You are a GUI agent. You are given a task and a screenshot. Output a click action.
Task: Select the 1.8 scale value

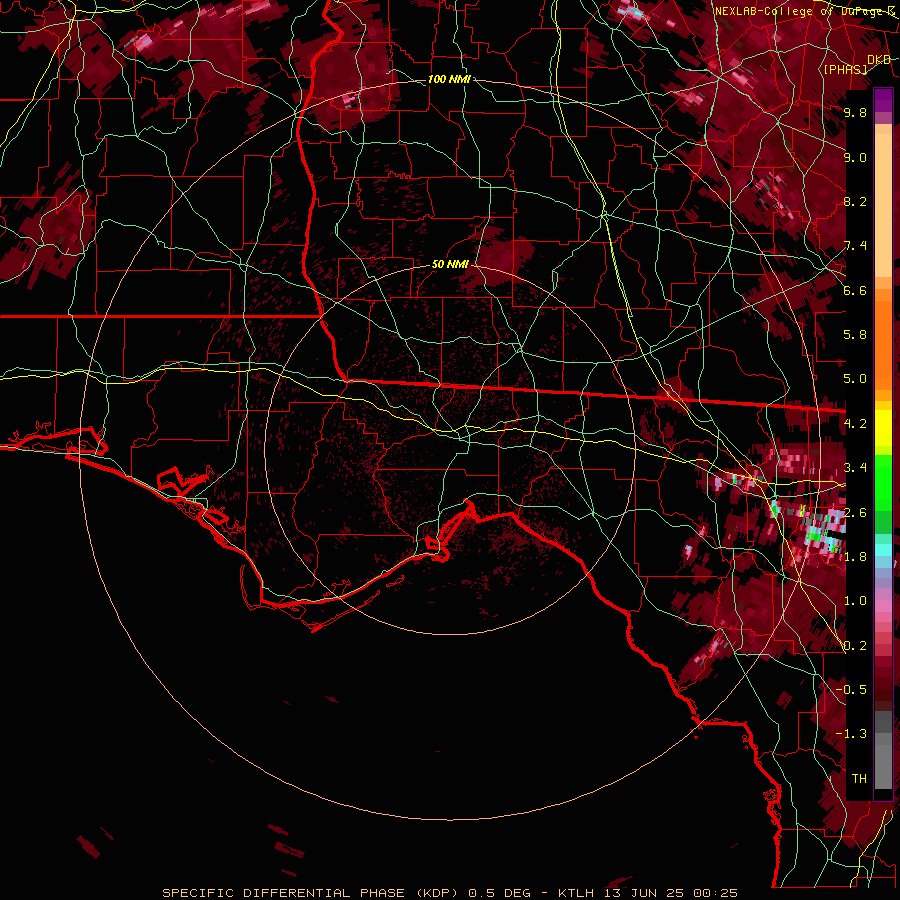(855, 557)
